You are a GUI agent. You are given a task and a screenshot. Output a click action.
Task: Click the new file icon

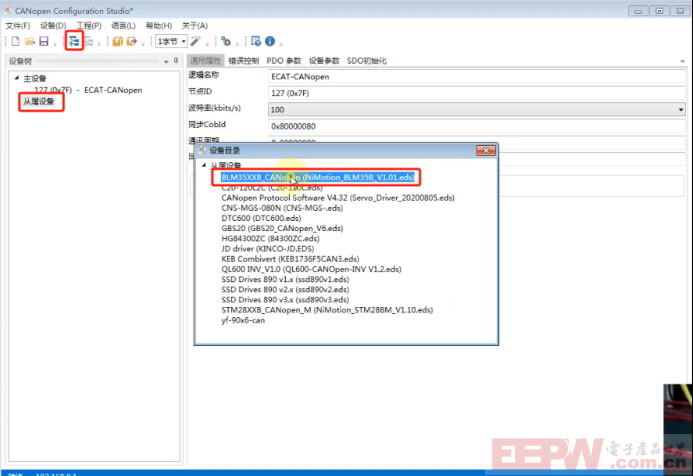(x=15, y=41)
